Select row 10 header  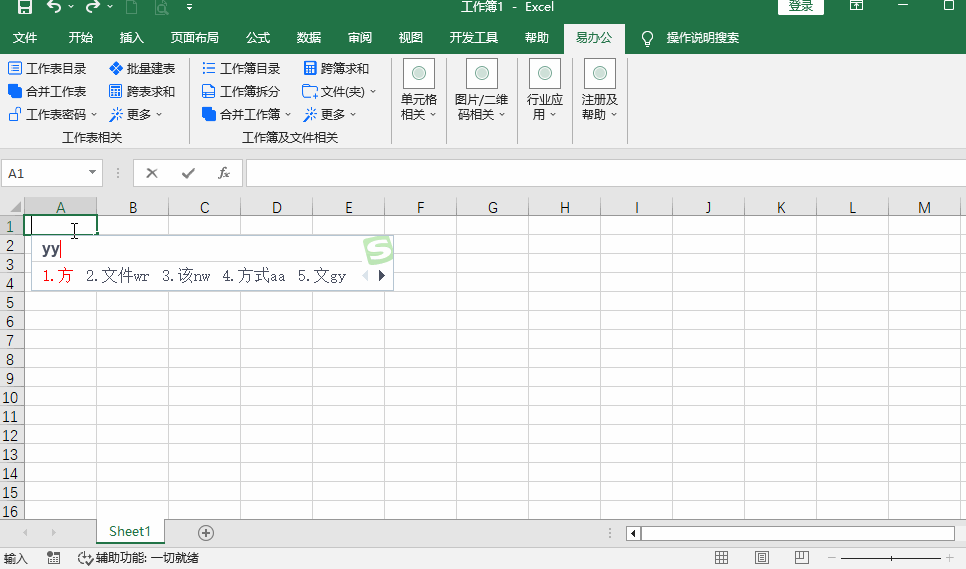point(10,397)
